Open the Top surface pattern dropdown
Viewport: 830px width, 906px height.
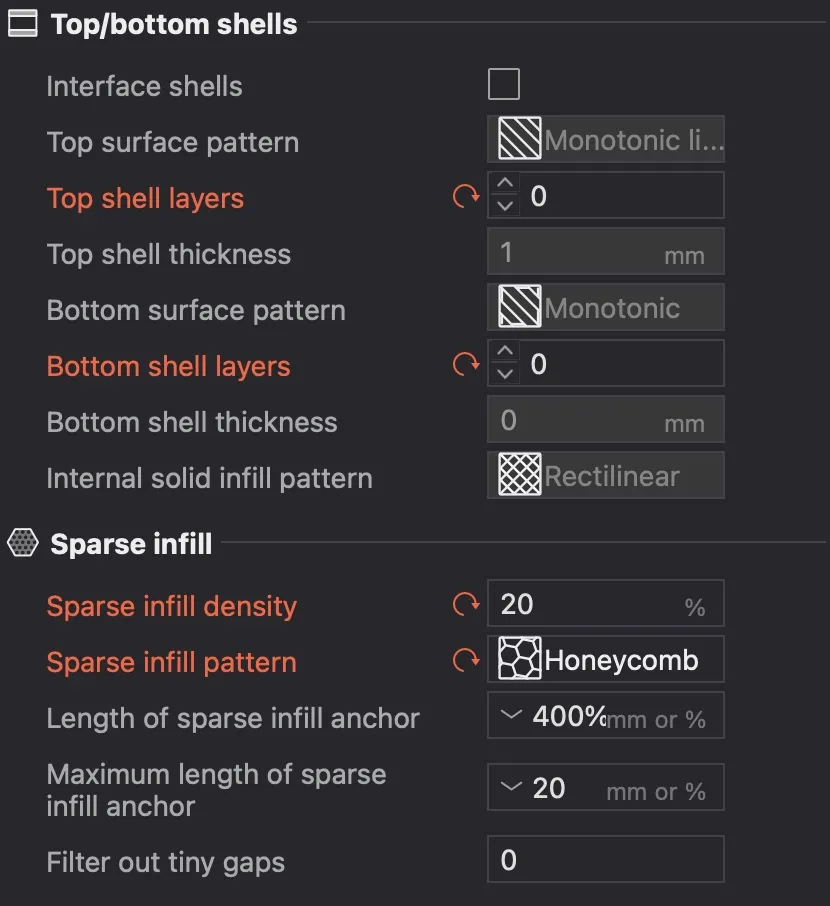pos(606,139)
